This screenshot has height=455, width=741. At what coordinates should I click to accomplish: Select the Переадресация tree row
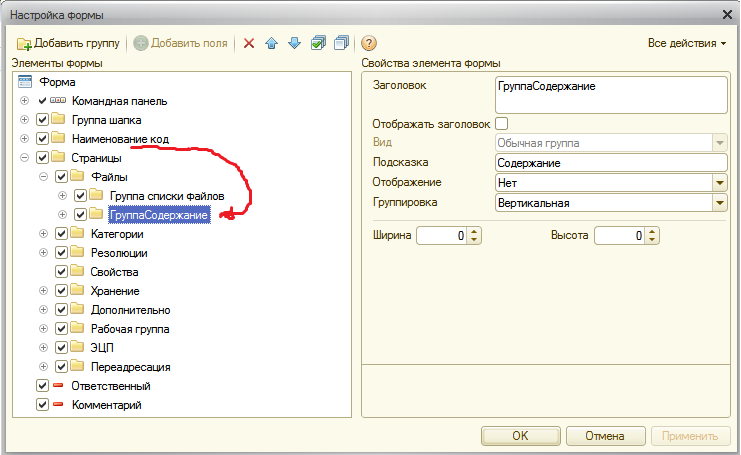[130, 367]
